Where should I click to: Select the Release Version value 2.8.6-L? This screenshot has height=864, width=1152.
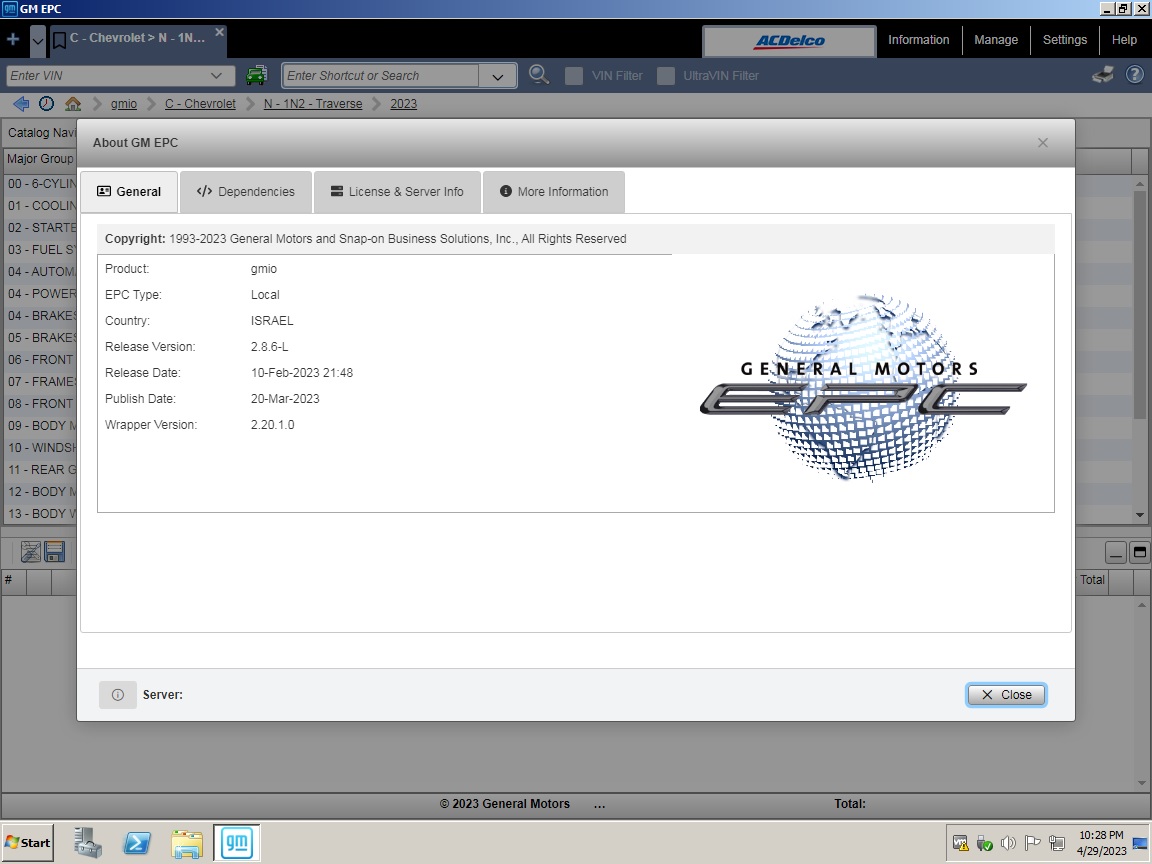(270, 347)
